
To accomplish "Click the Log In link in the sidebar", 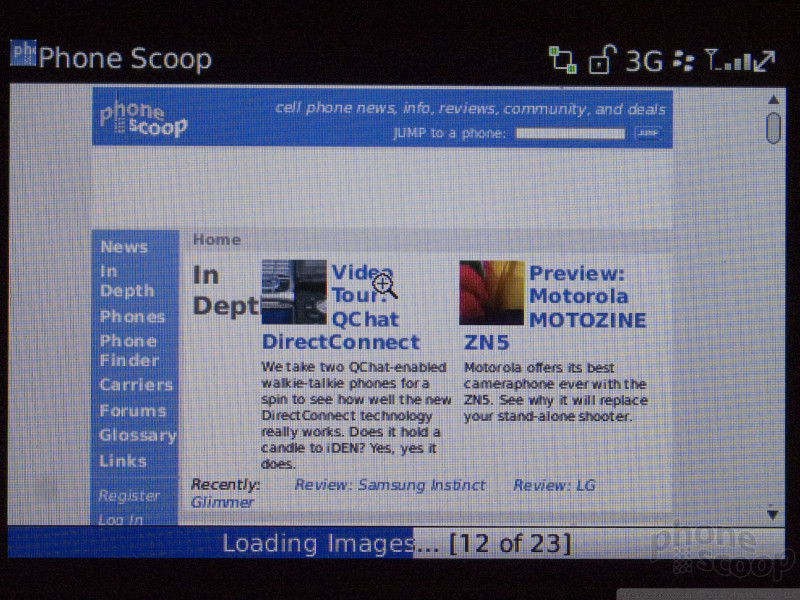I will click(120, 519).
